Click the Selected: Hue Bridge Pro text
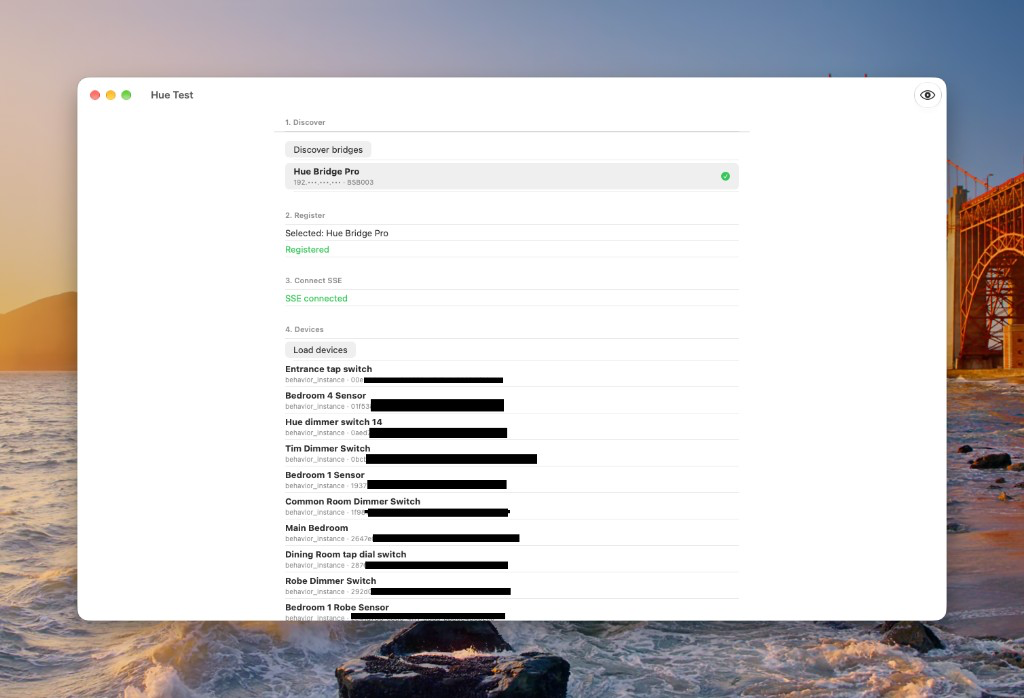The width and height of the screenshot is (1024, 698). tap(336, 233)
